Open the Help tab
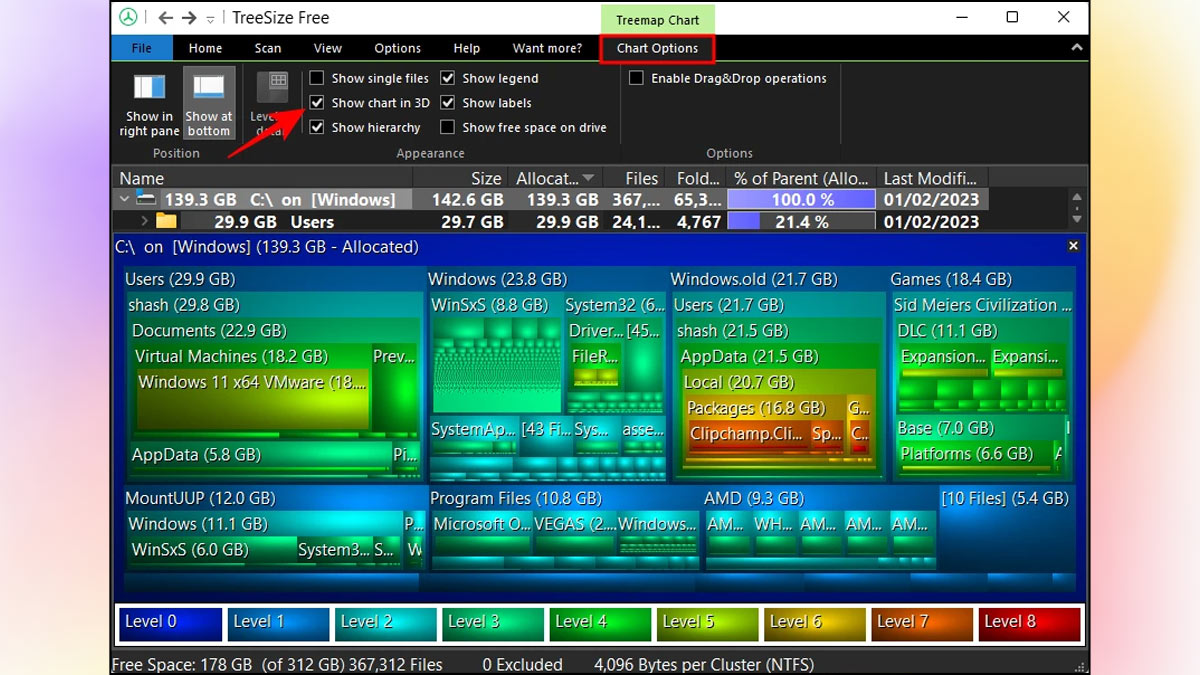 coord(467,48)
